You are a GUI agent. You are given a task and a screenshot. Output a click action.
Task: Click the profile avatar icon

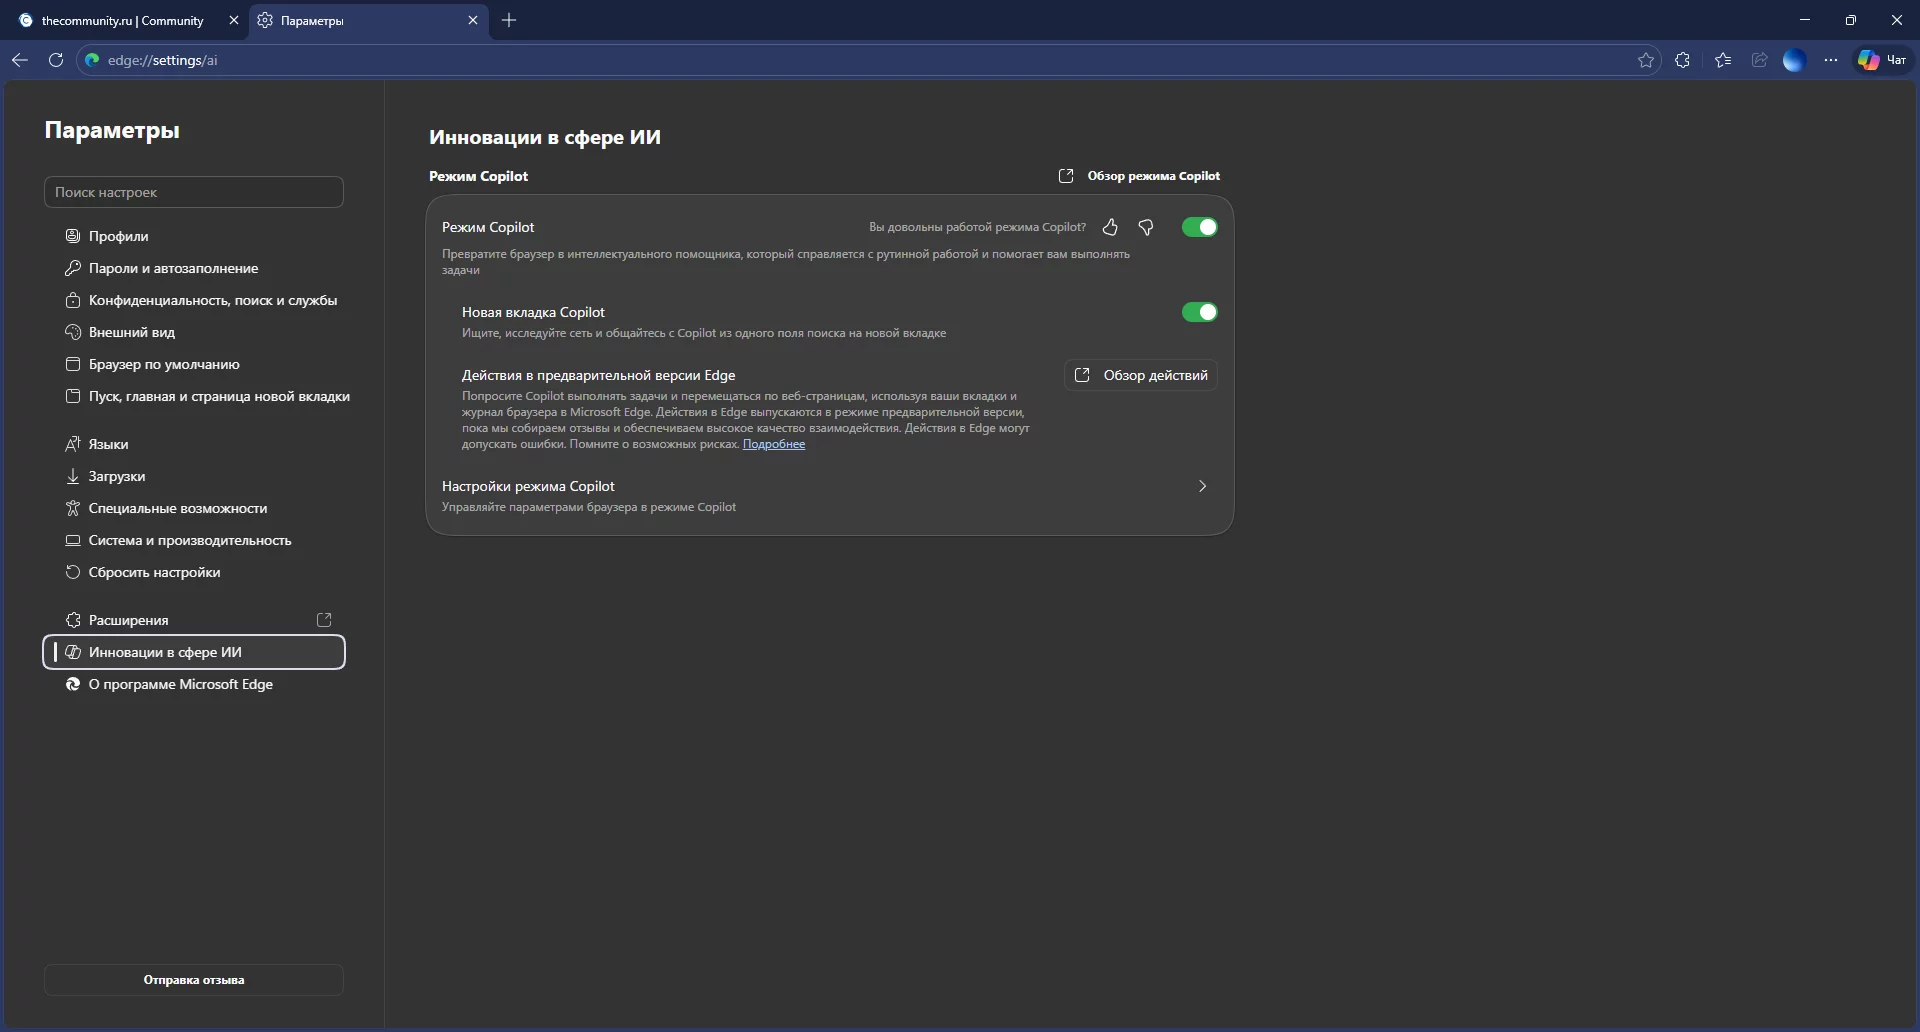1794,60
